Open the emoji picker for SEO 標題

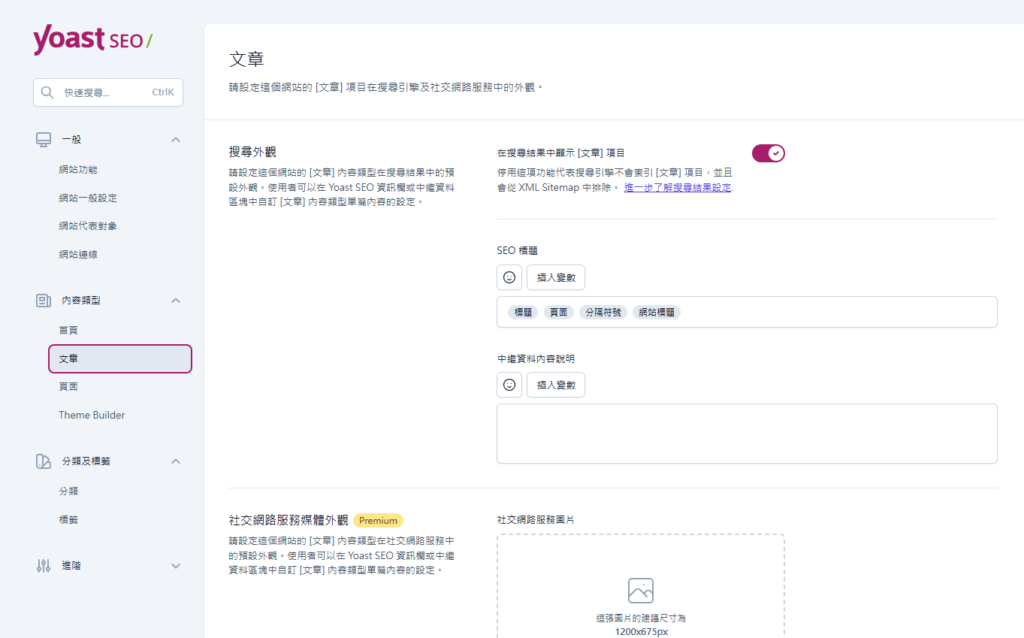pyautogui.click(x=509, y=277)
